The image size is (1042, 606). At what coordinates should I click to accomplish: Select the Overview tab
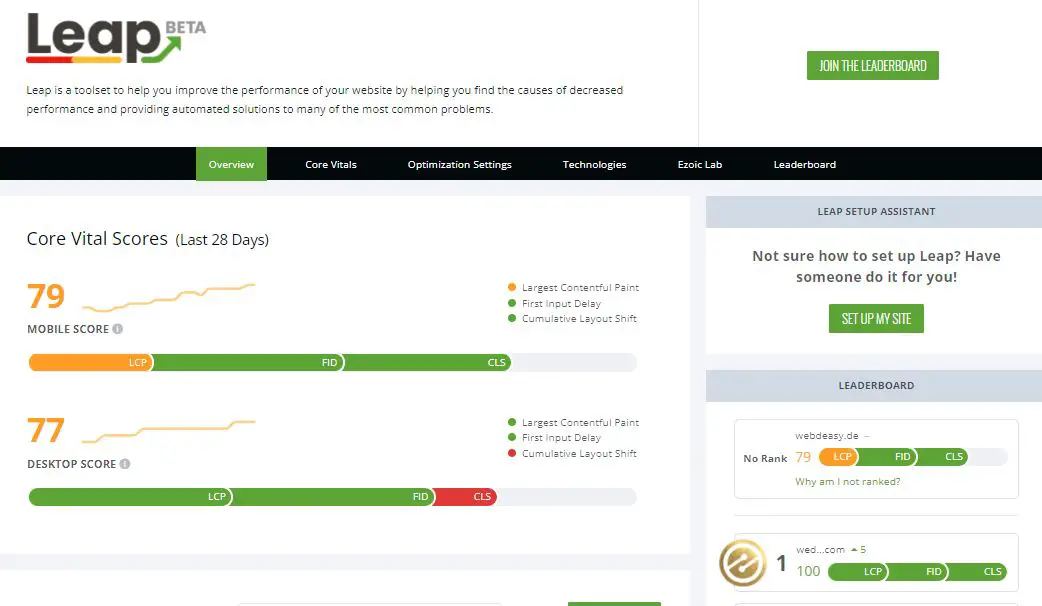pyautogui.click(x=231, y=164)
